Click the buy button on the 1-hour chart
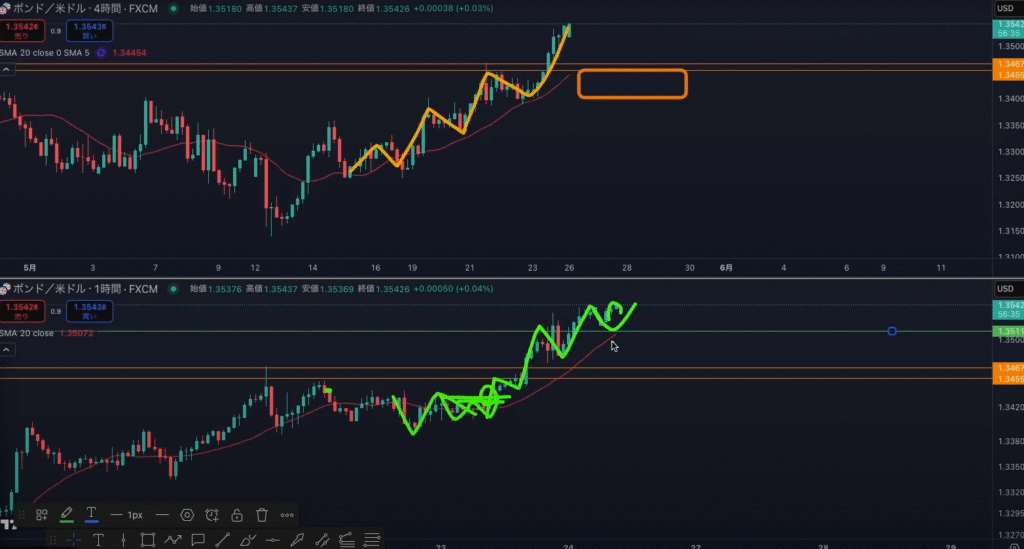 (89, 311)
